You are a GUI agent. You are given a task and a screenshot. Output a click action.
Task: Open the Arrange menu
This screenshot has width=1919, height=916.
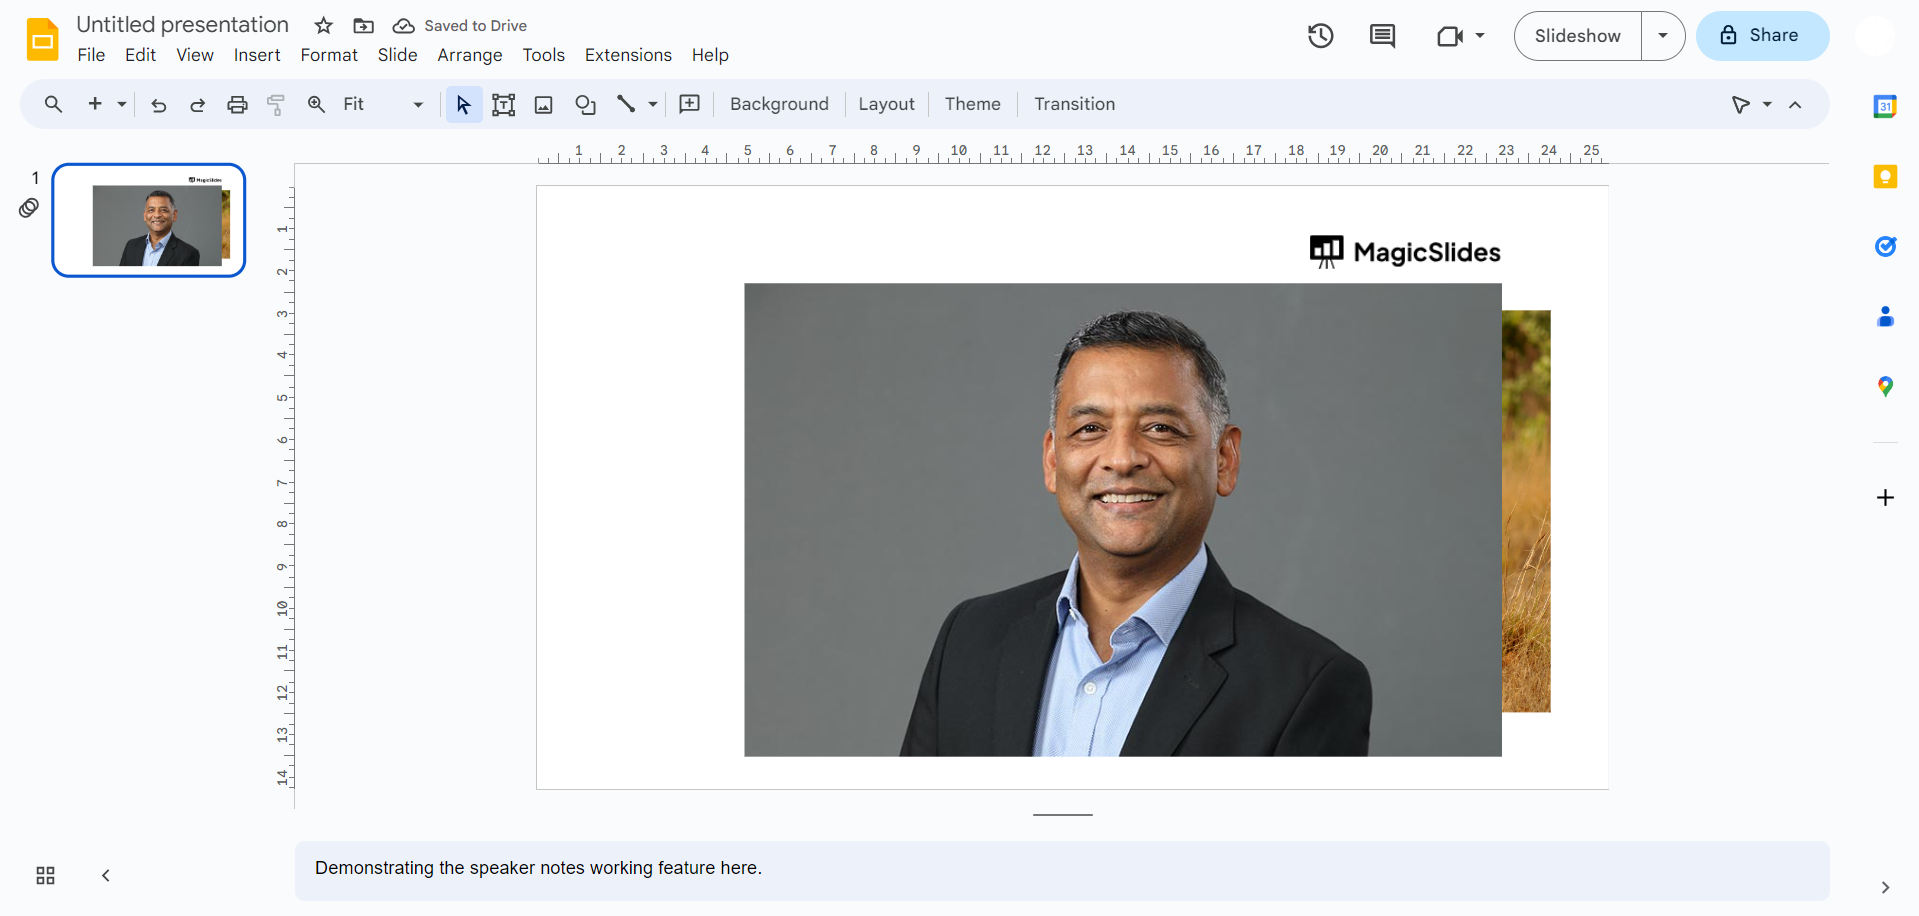[469, 55]
